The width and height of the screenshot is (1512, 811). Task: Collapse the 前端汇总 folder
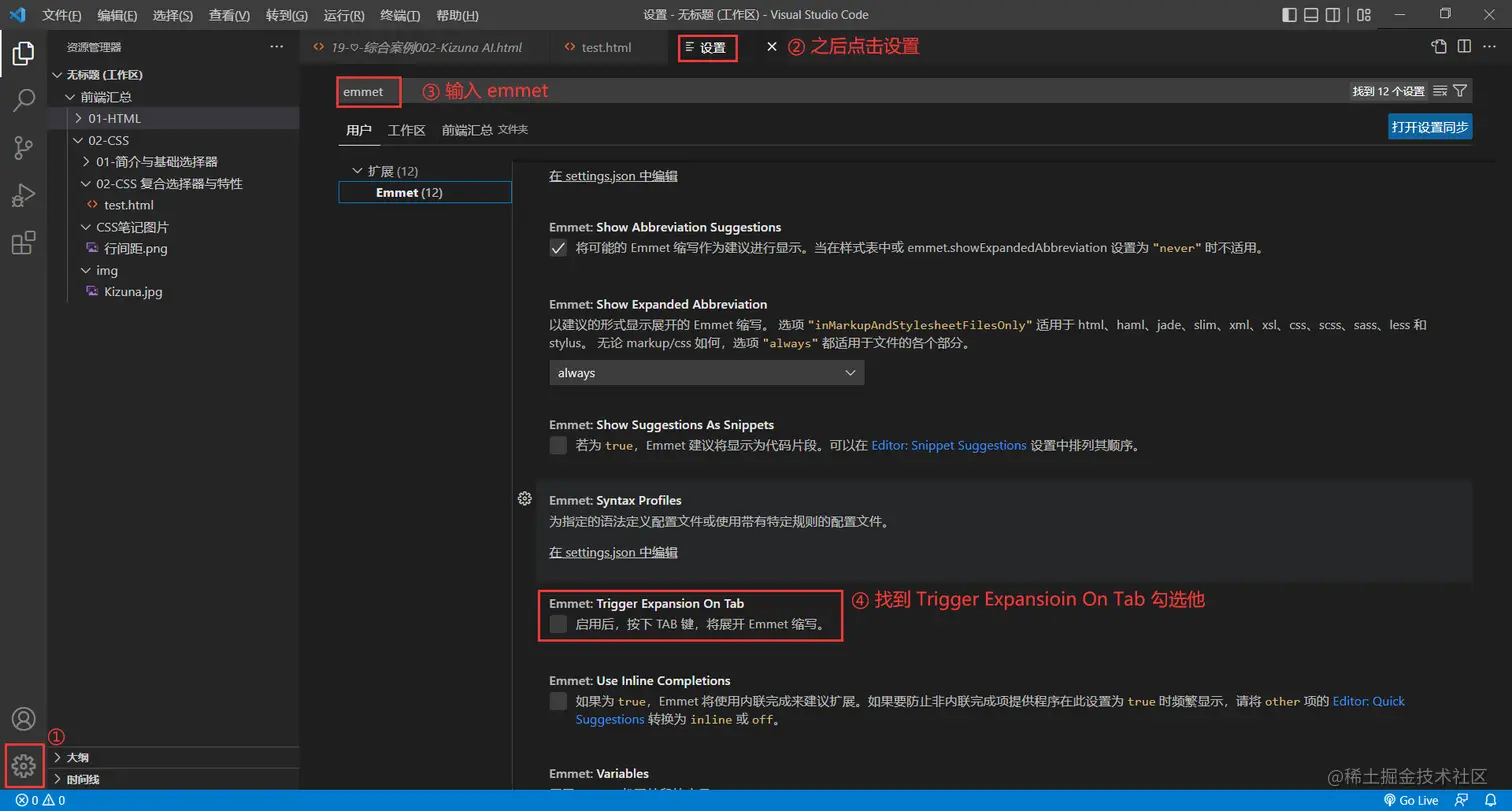point(70,97)
